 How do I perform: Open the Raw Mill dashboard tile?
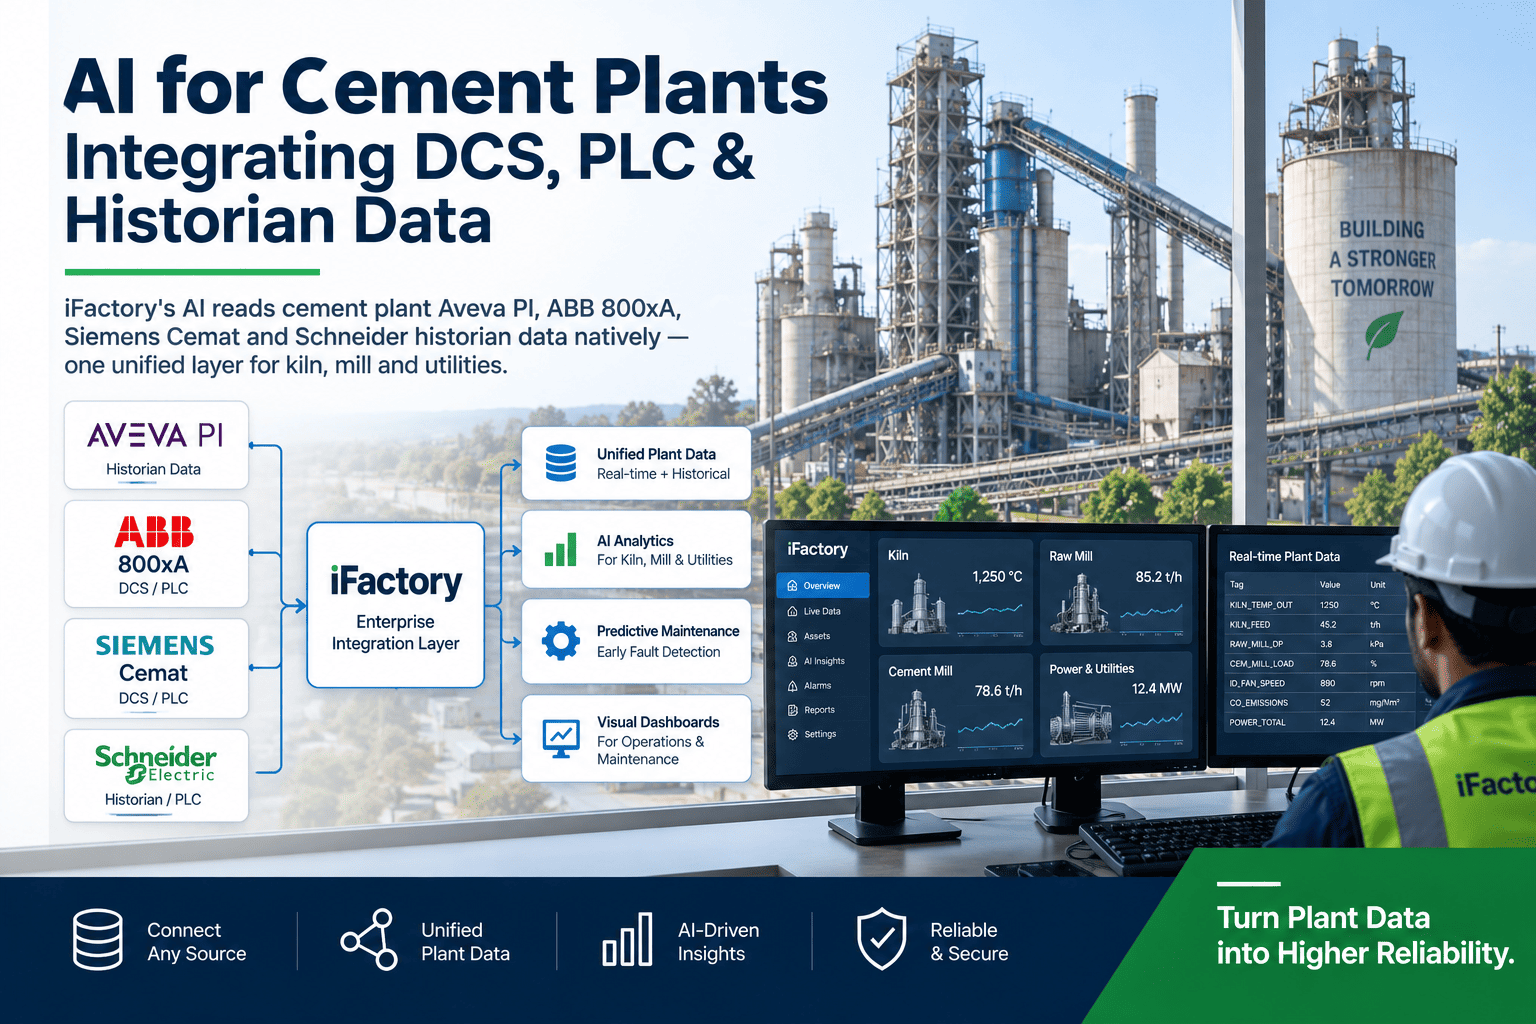click(1116, 592)
